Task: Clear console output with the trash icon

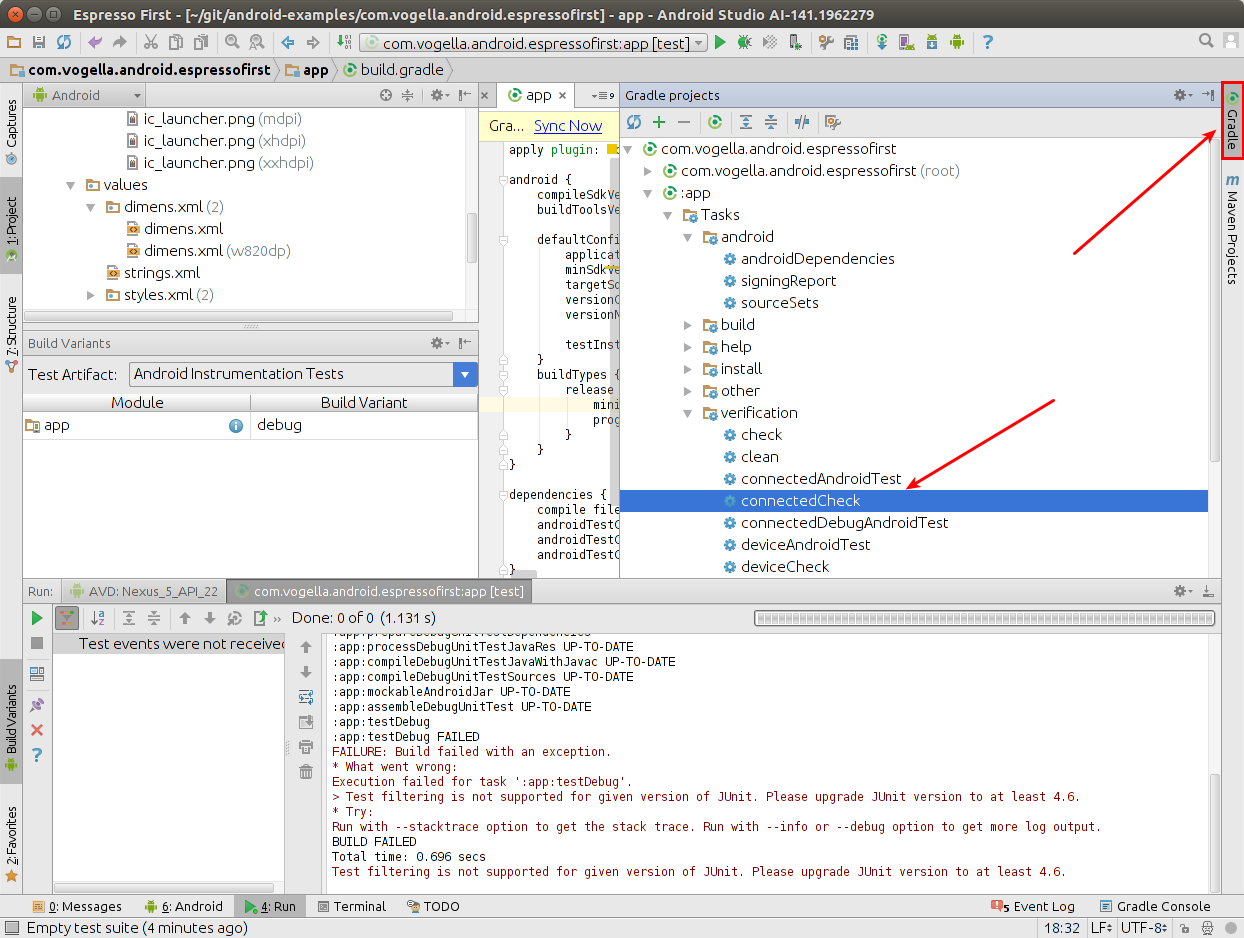Action: pyautogui.click(x=306, y=771)
